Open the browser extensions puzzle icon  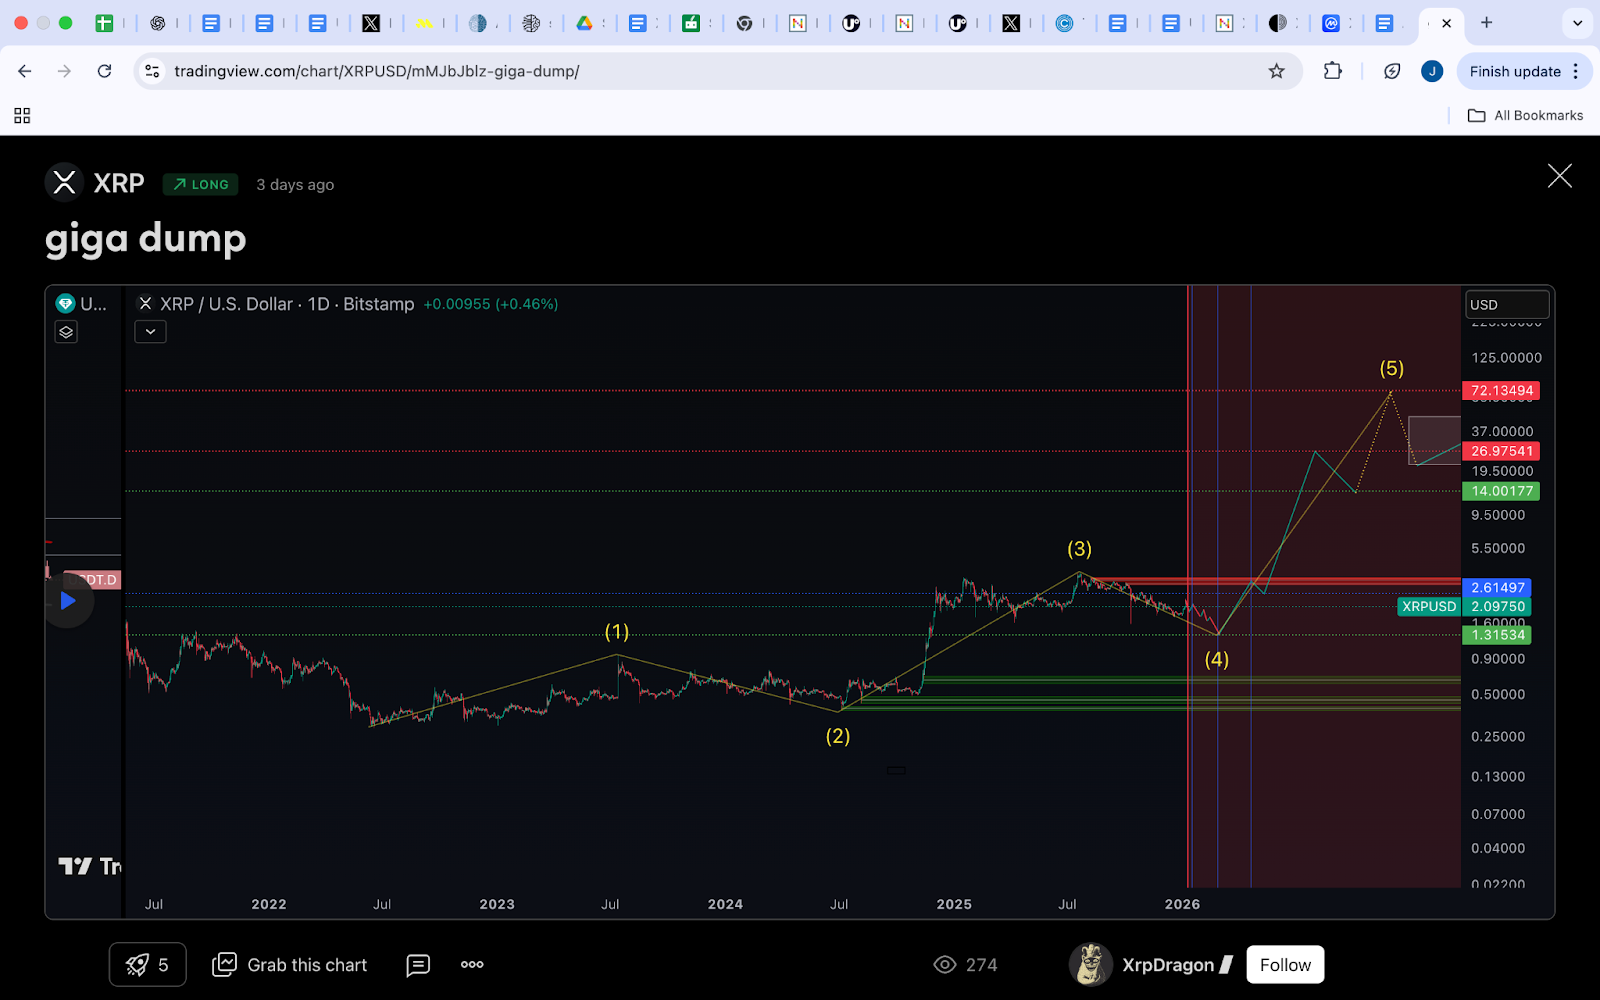click(1332, 71)
